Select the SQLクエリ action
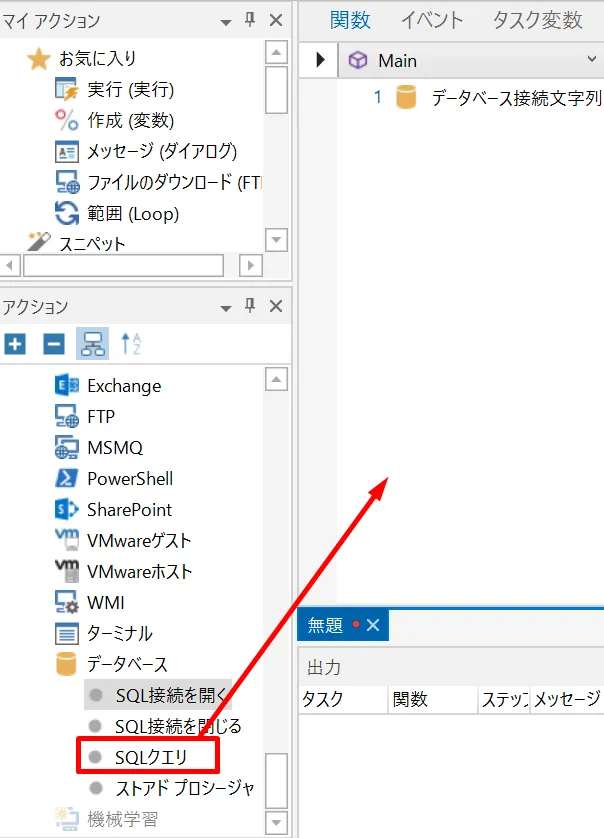604x838 pixels. click(x=150, y=757)
